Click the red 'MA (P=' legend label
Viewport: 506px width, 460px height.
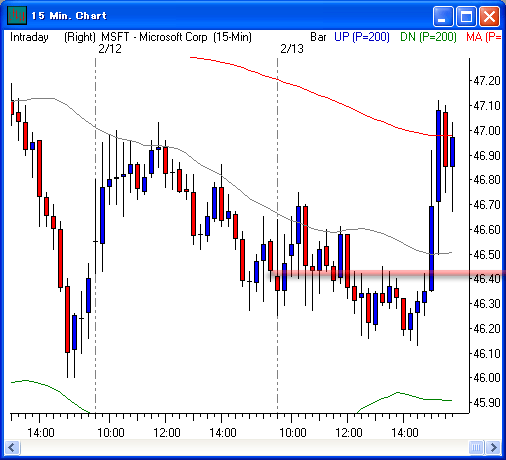click(484, 37)
